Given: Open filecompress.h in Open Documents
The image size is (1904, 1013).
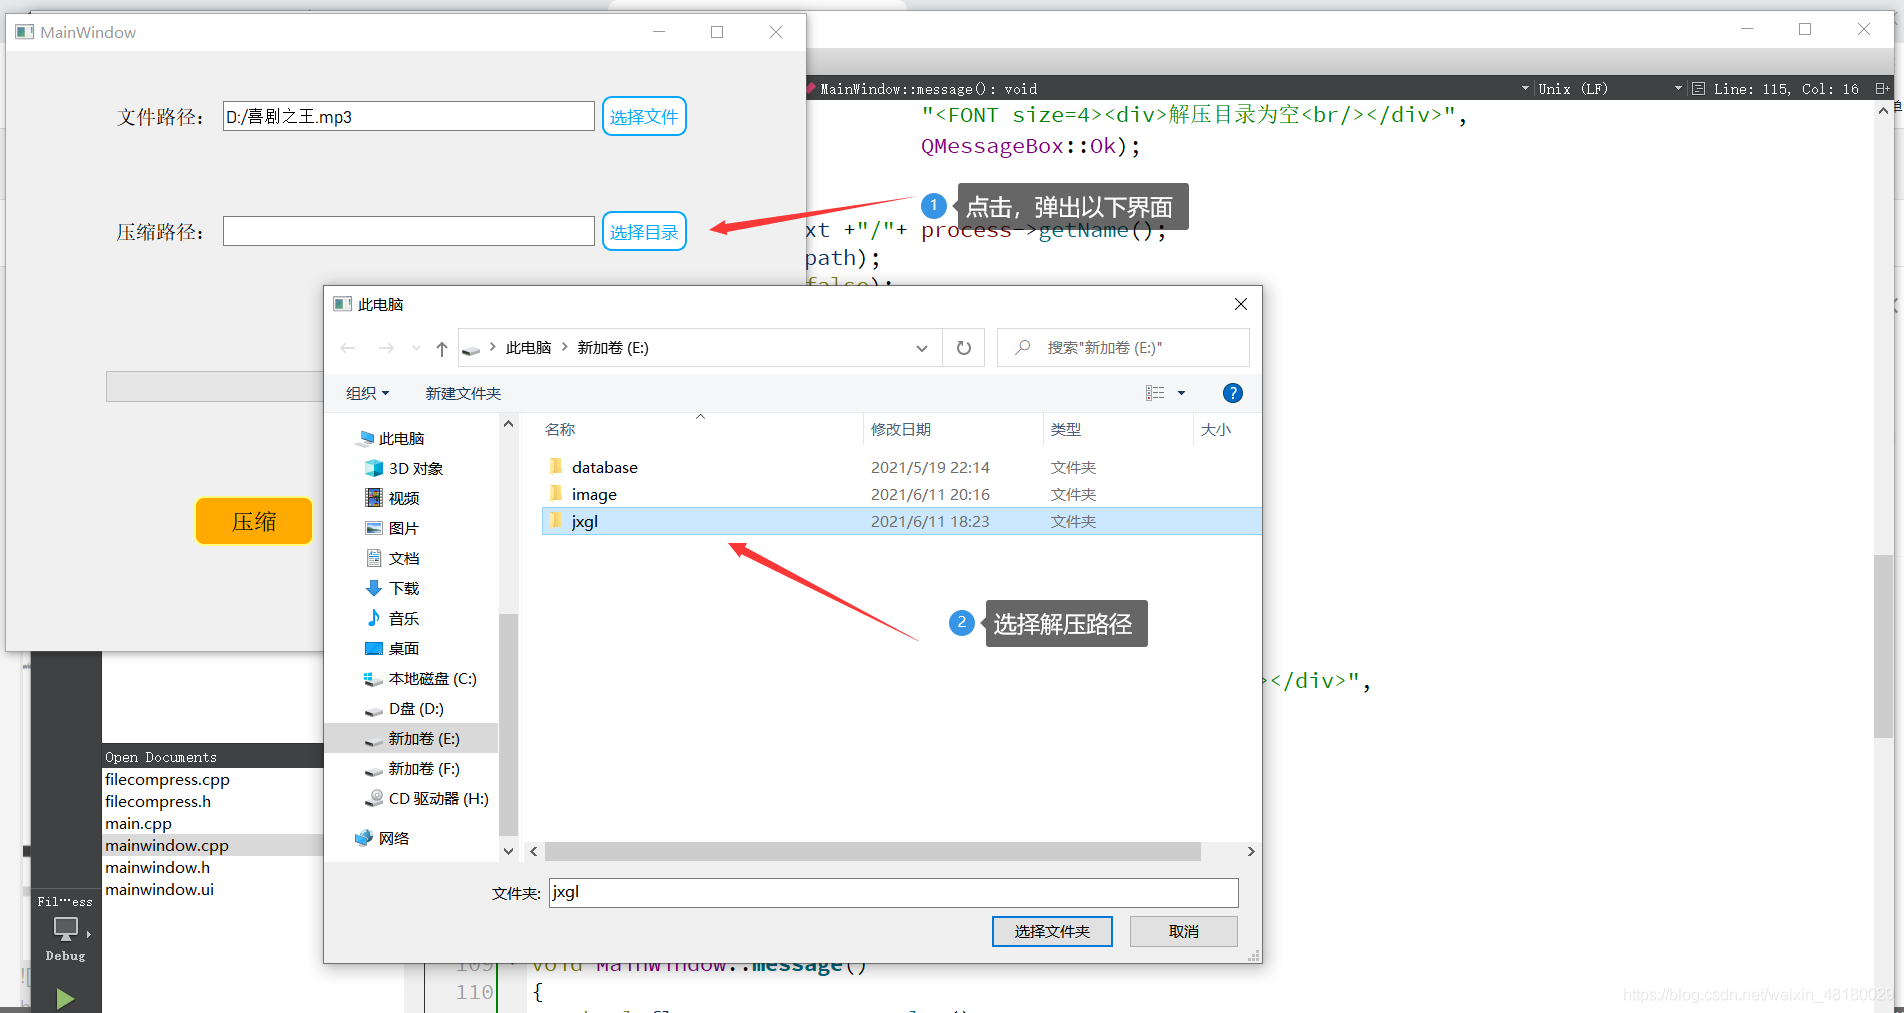Looking at the screenshot, I should 158,801.
